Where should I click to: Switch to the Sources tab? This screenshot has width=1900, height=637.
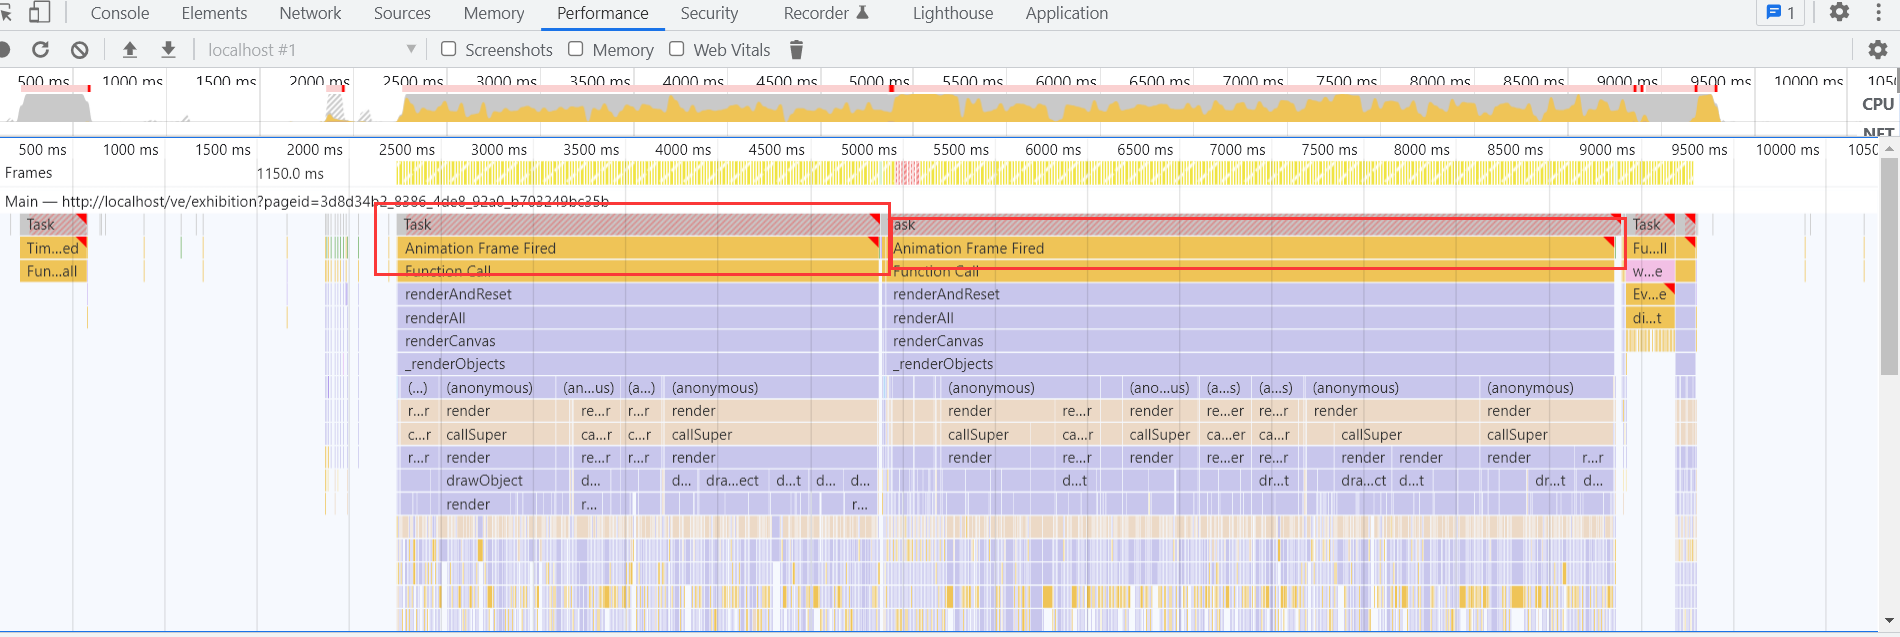coord(402,13)
